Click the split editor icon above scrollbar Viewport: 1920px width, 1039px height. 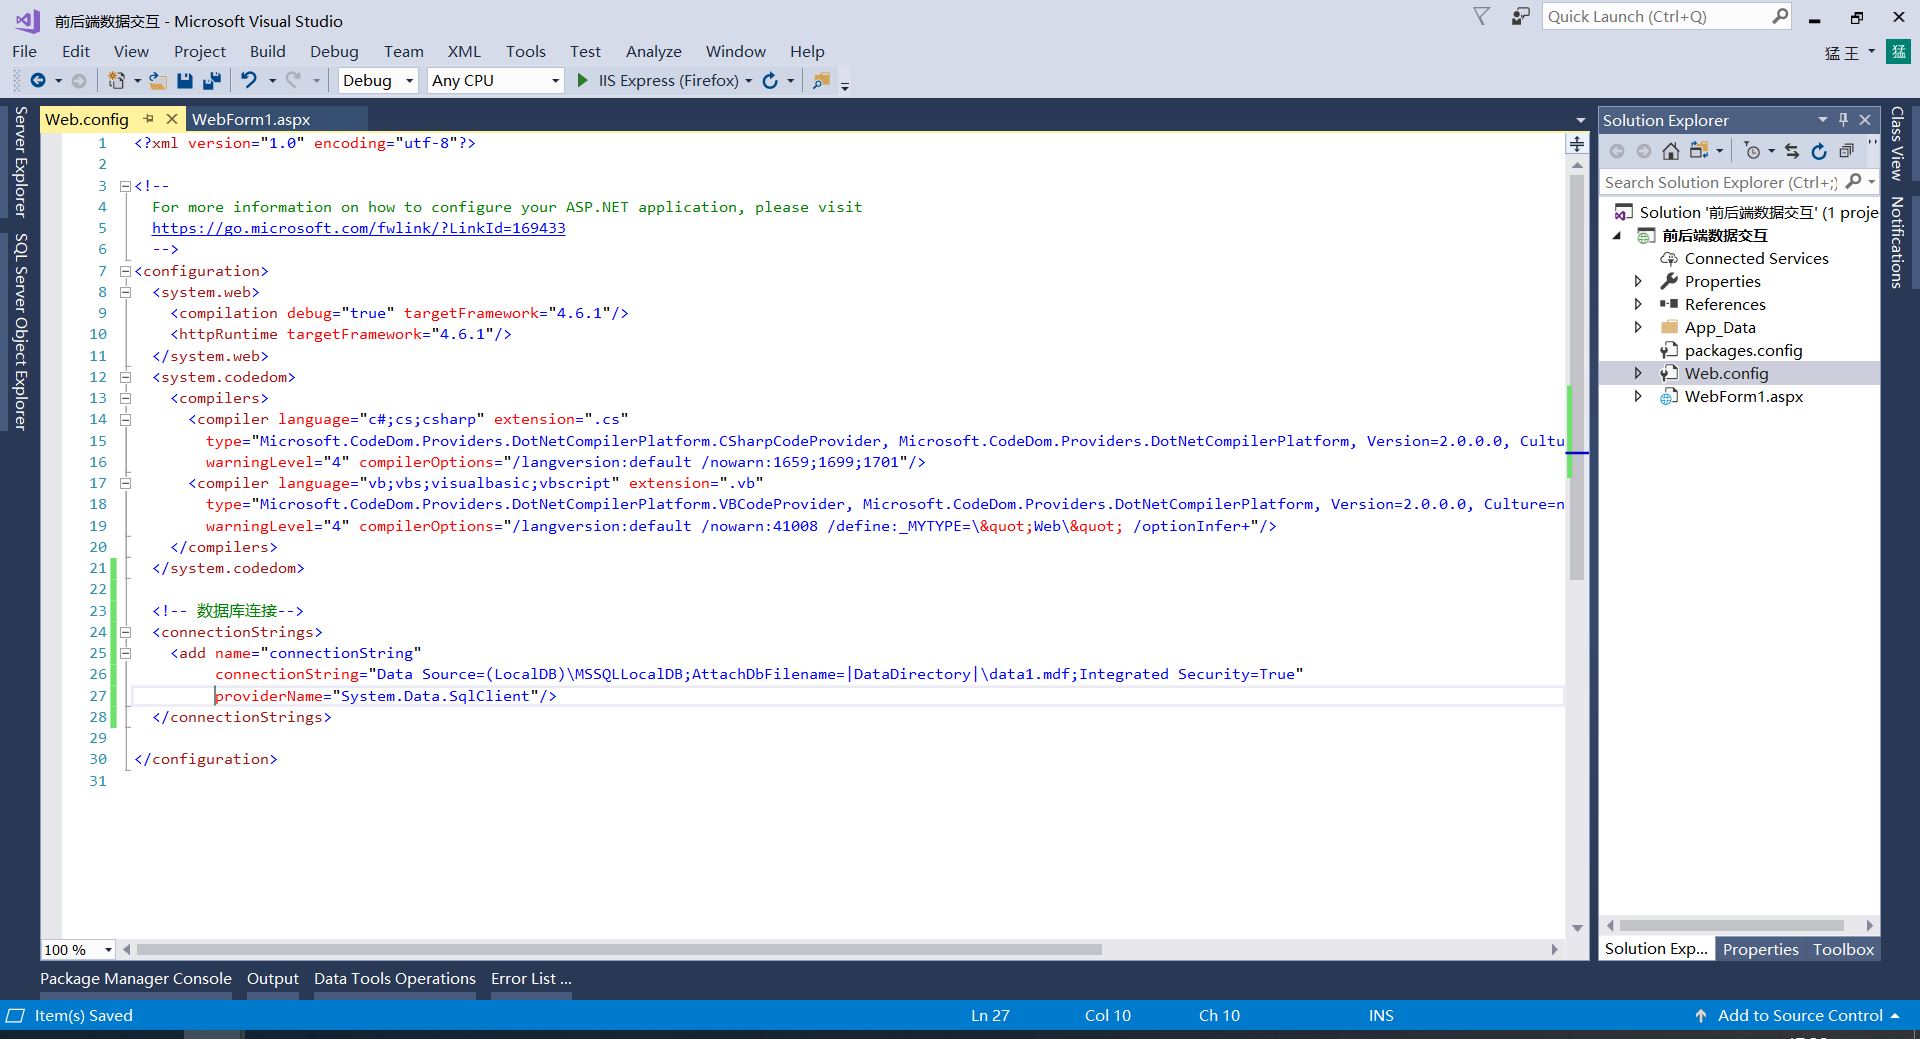coord(1577,144)
